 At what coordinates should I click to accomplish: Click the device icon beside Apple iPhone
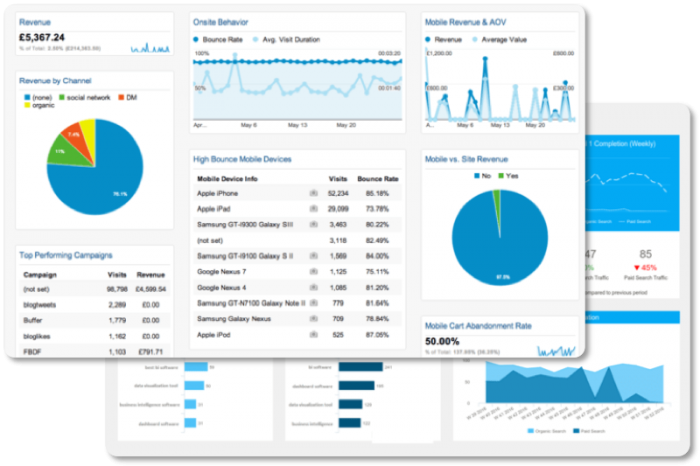(x=313, y=193)
